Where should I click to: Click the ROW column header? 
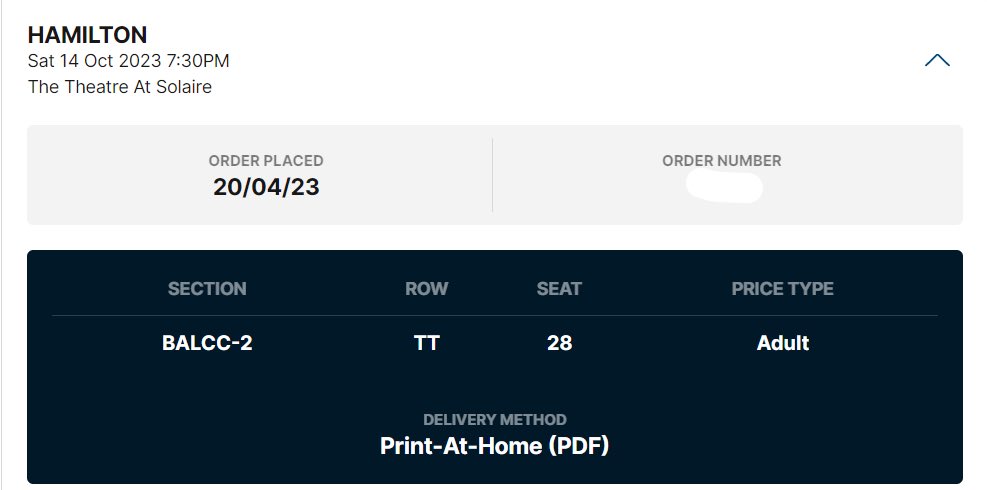tap(426, 288)
